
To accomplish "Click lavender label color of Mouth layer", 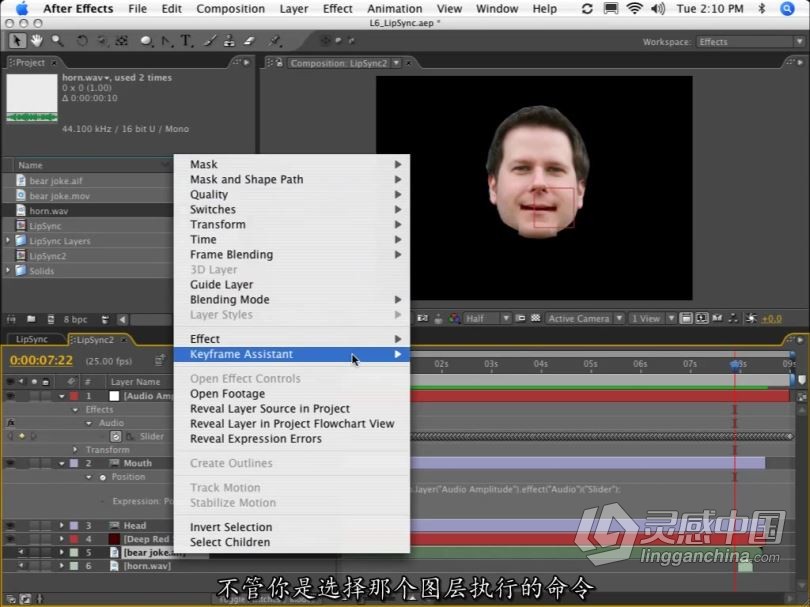I will point(74,463).
